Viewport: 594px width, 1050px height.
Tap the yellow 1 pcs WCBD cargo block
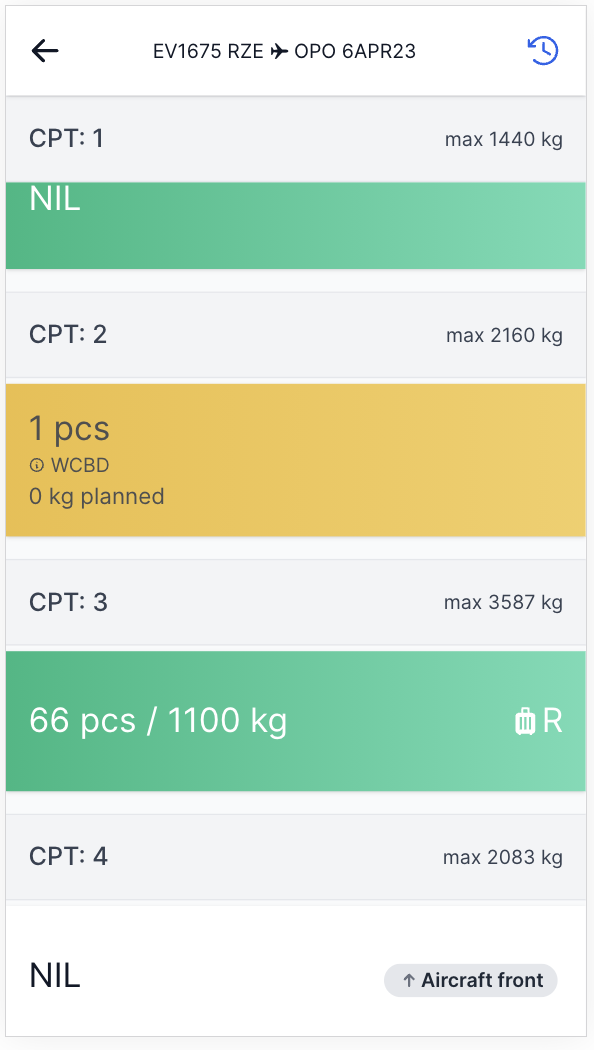(296, 458)
